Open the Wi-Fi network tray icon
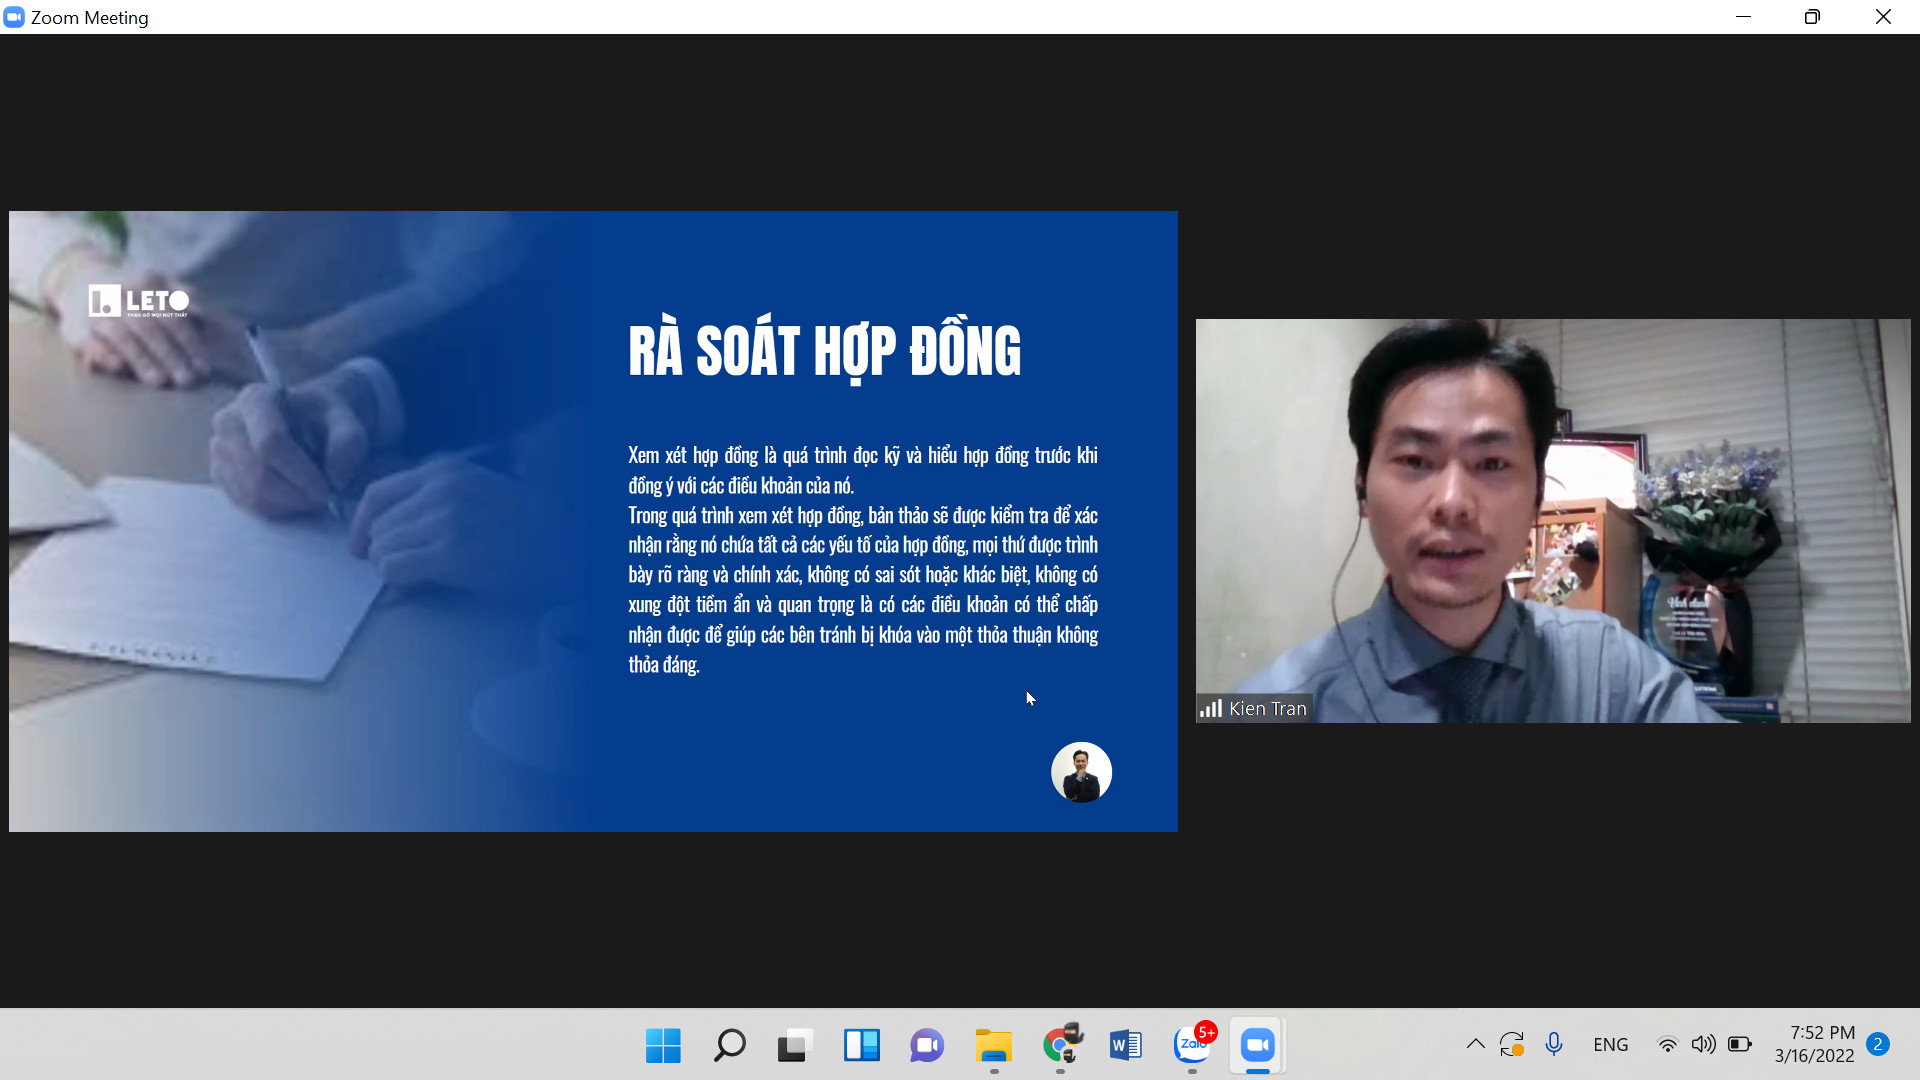1920x1080 pixels. 1667,1044
